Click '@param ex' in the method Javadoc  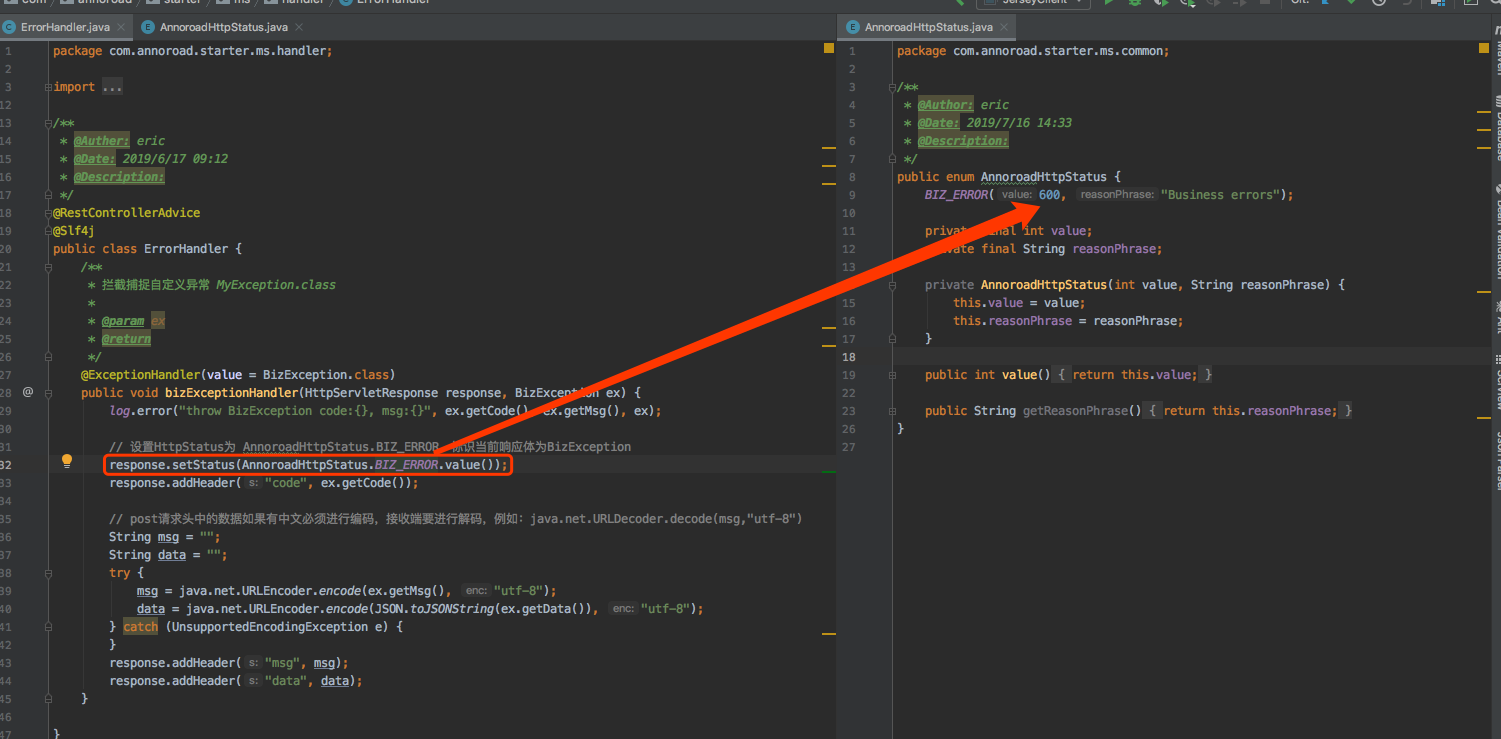pyautogui.click(x=133, y=321)
